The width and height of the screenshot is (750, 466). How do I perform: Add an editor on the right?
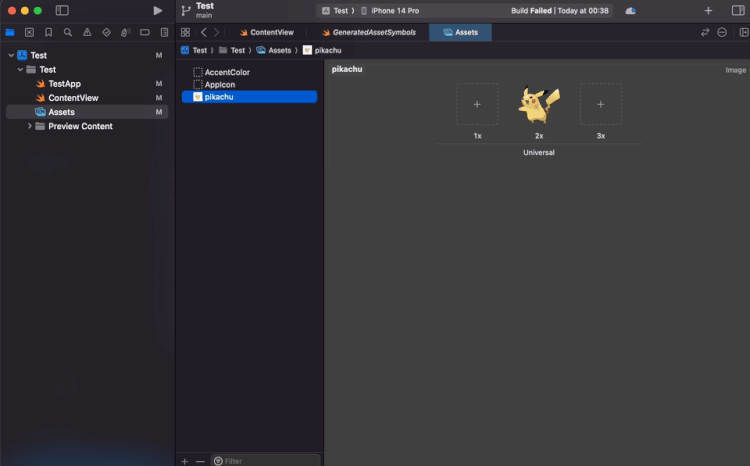coord(744,33)
